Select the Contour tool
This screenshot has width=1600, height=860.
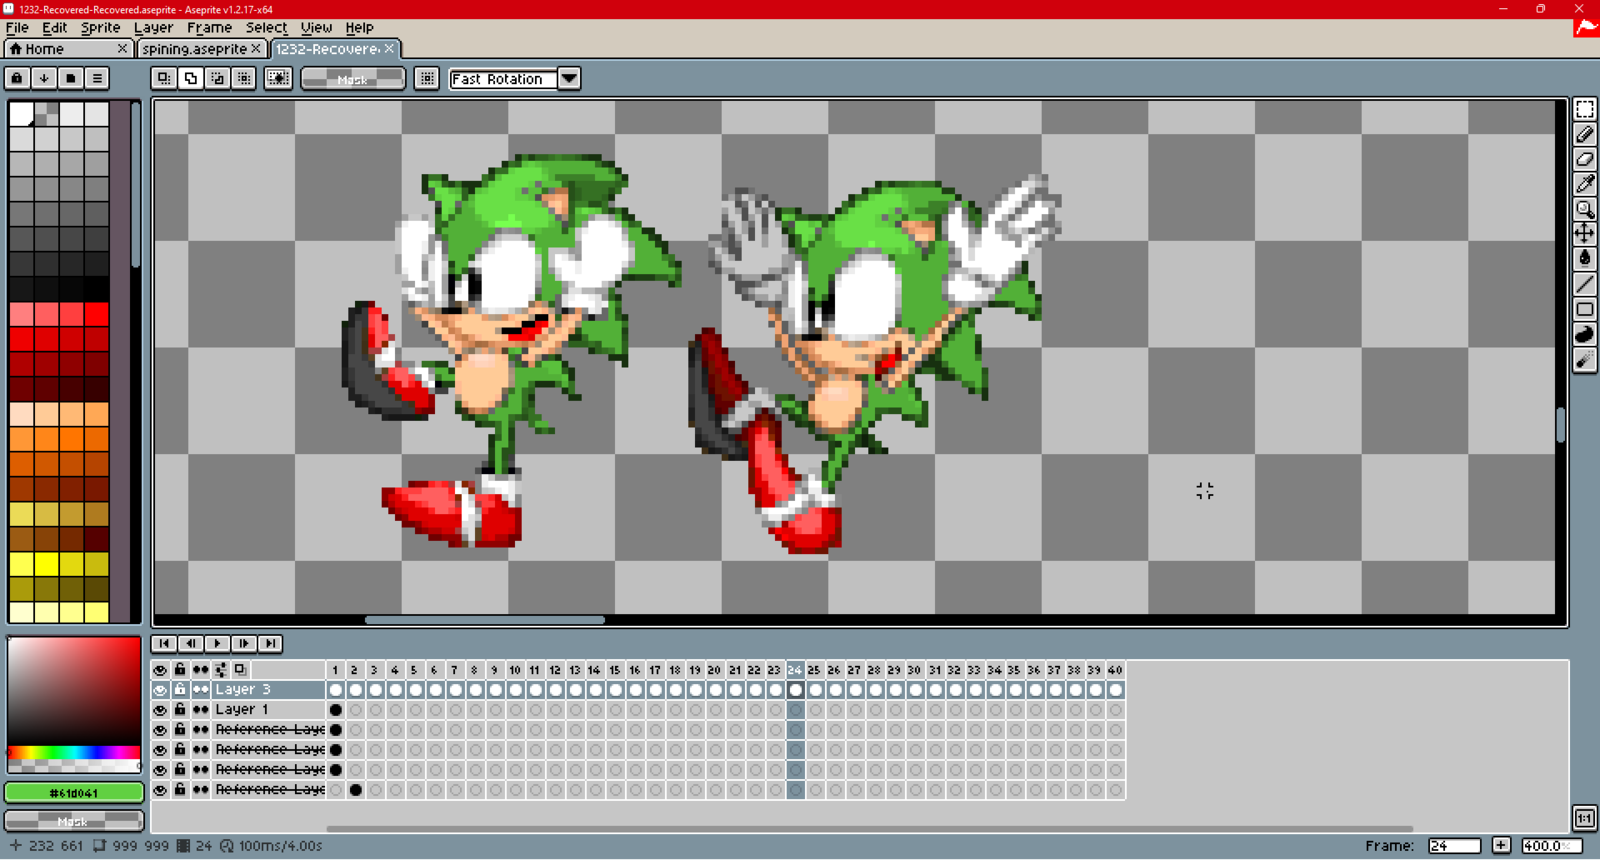(x=1585, y=334)
